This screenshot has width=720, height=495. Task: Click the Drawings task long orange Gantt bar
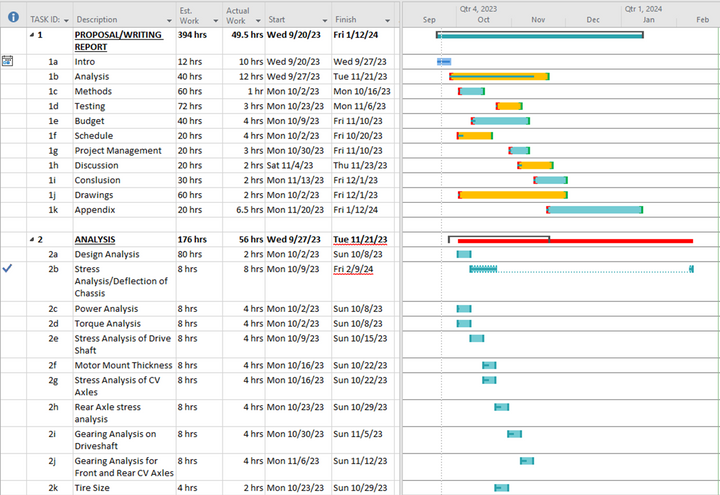tap(513, 195)
